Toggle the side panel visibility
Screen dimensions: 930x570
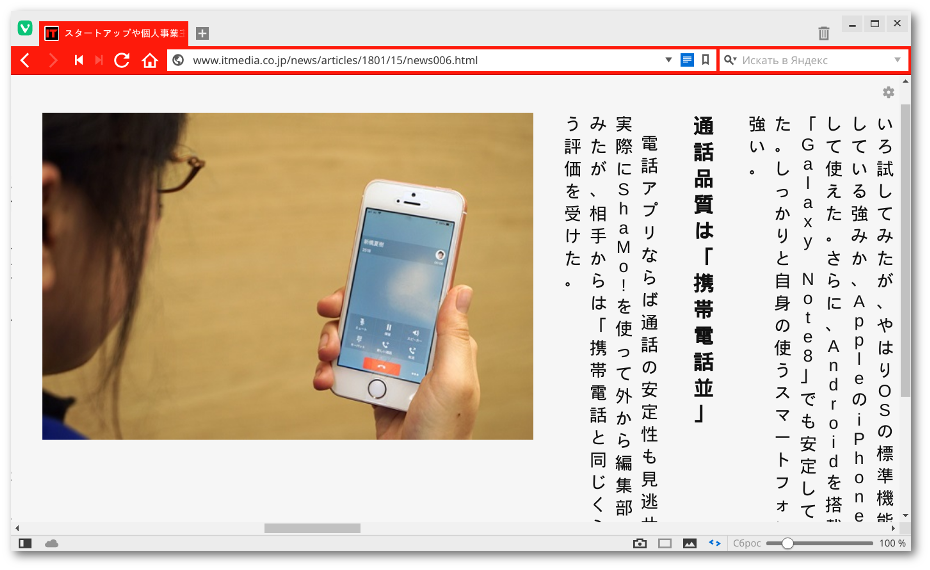click(25, 543)
